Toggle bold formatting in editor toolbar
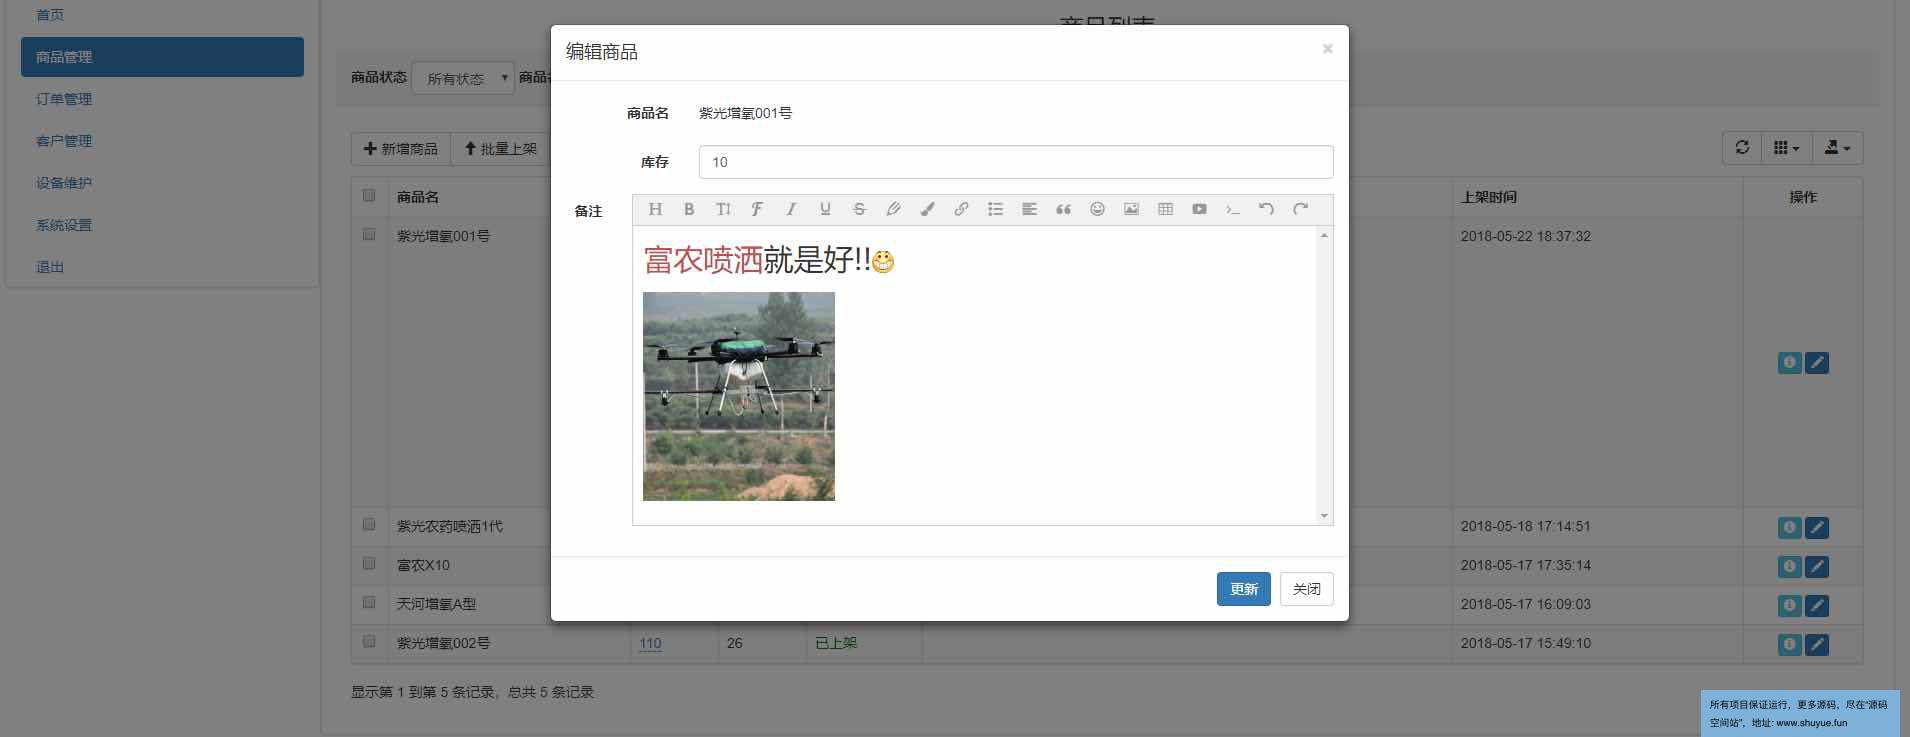Screen dimensions: 1910x737 point(689,209)
